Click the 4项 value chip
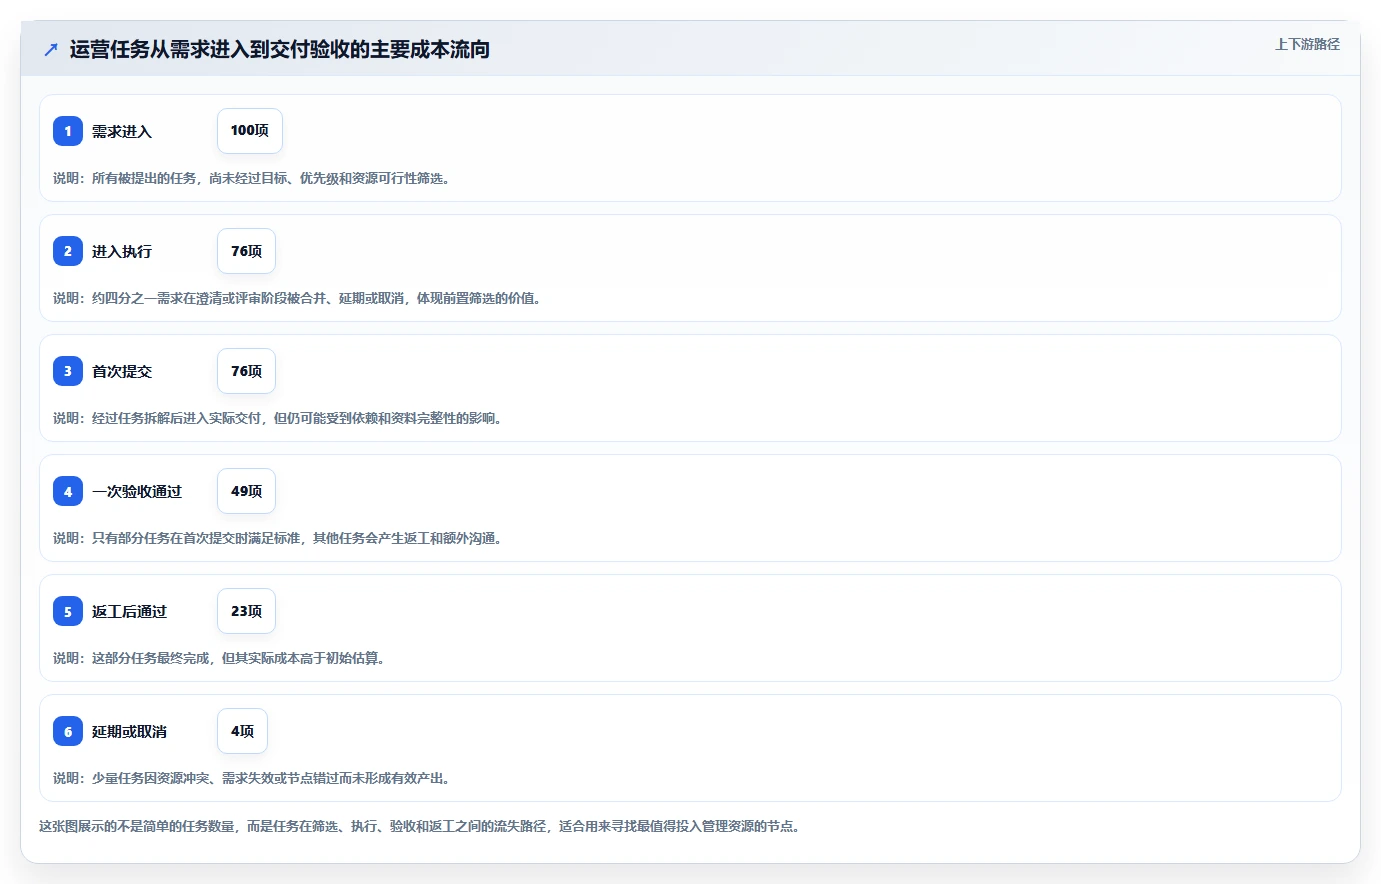 242,731
